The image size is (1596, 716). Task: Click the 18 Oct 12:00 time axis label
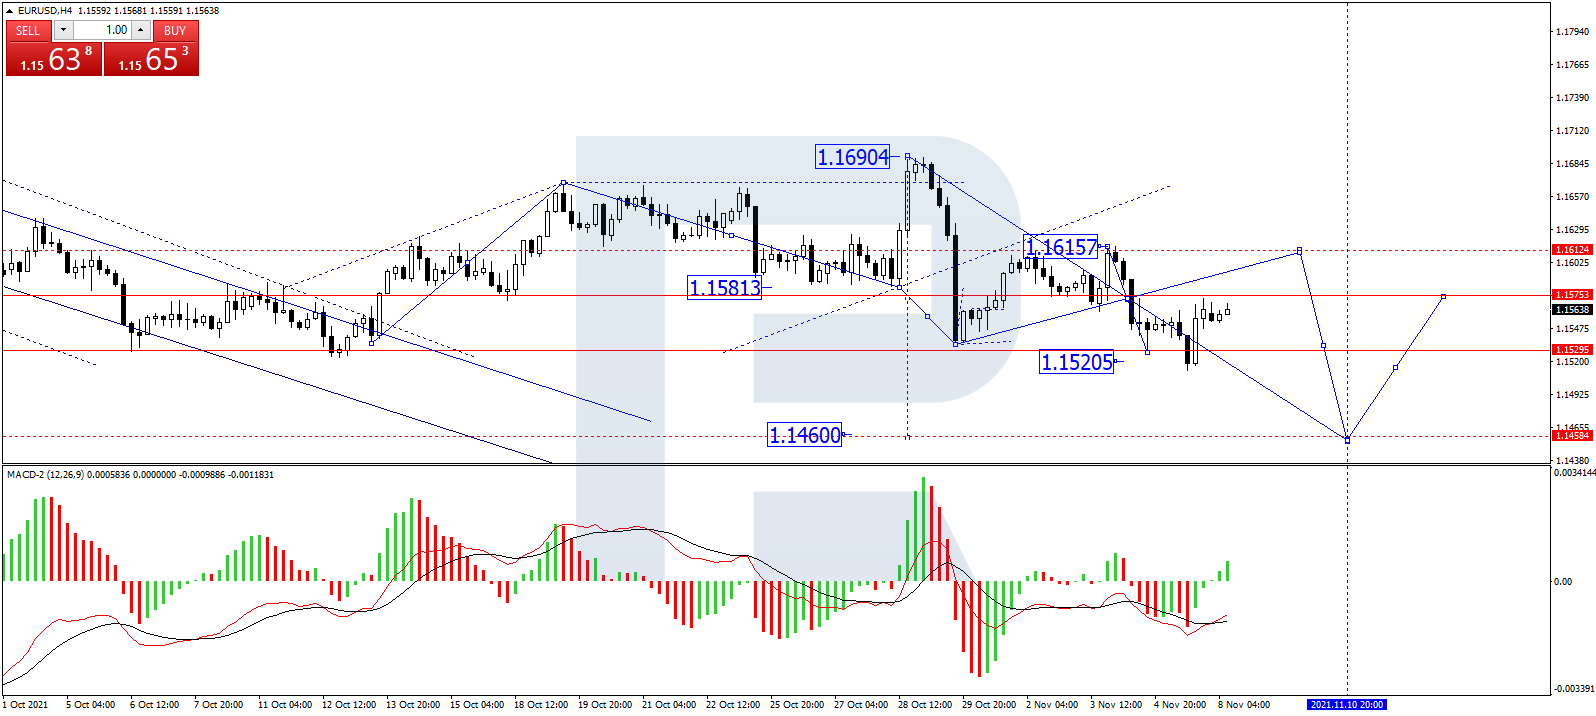[541, 705]
